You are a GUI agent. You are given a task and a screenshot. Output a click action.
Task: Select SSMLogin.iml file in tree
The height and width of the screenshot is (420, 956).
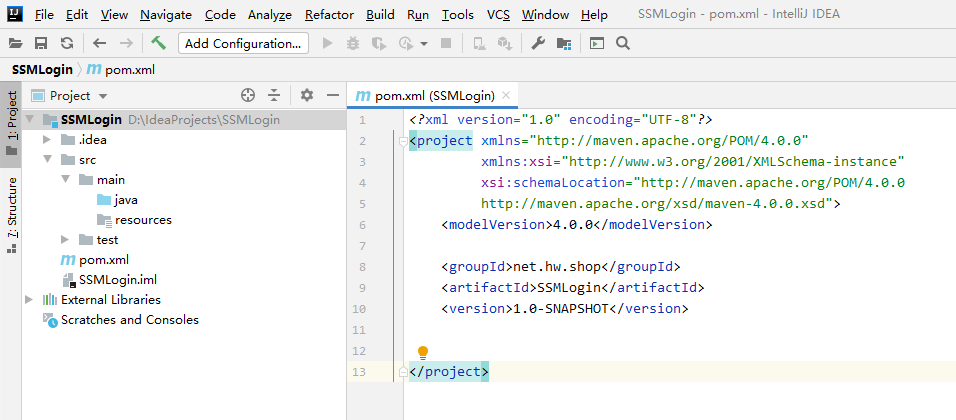point(110,280)
